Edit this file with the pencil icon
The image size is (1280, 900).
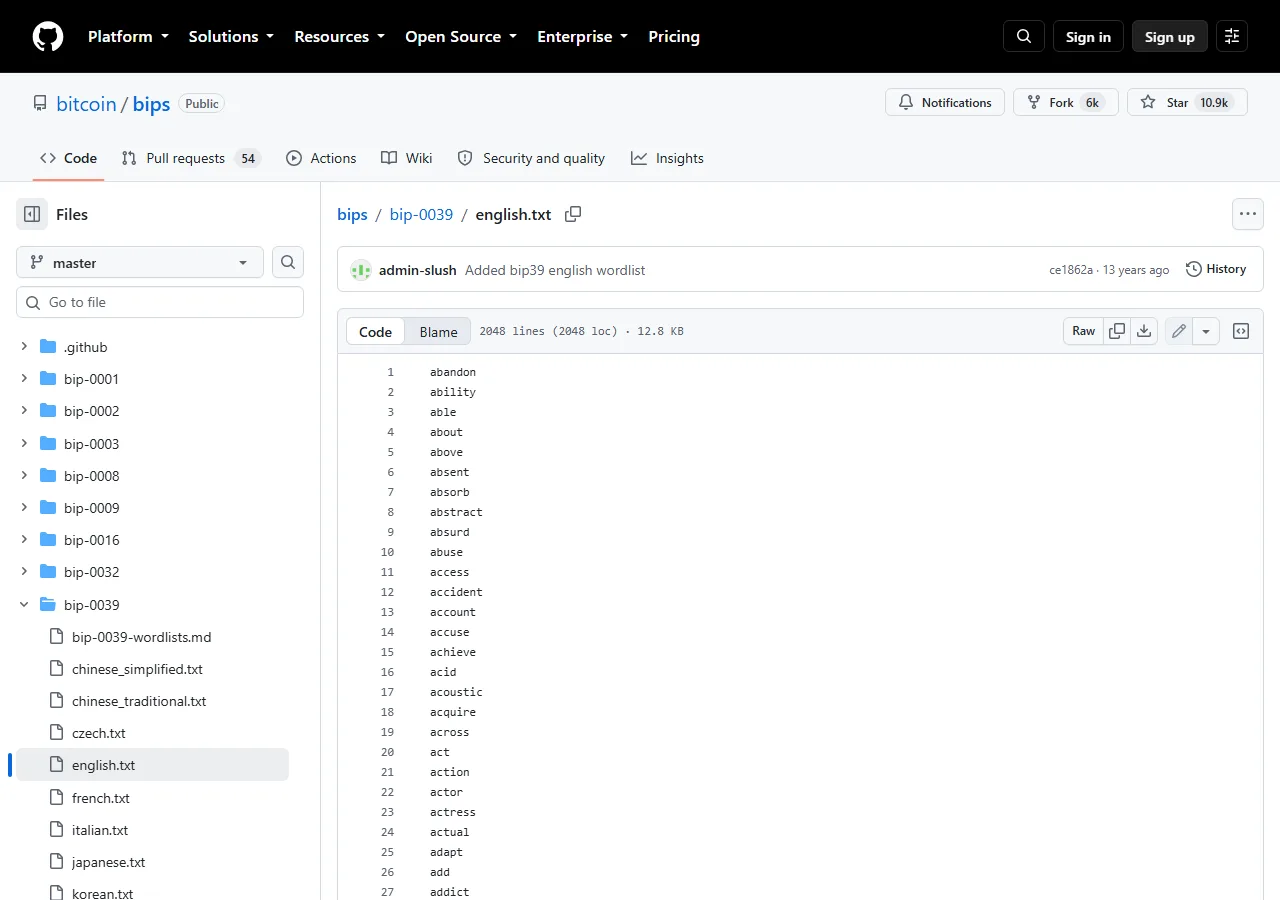tap(1179, 331)
